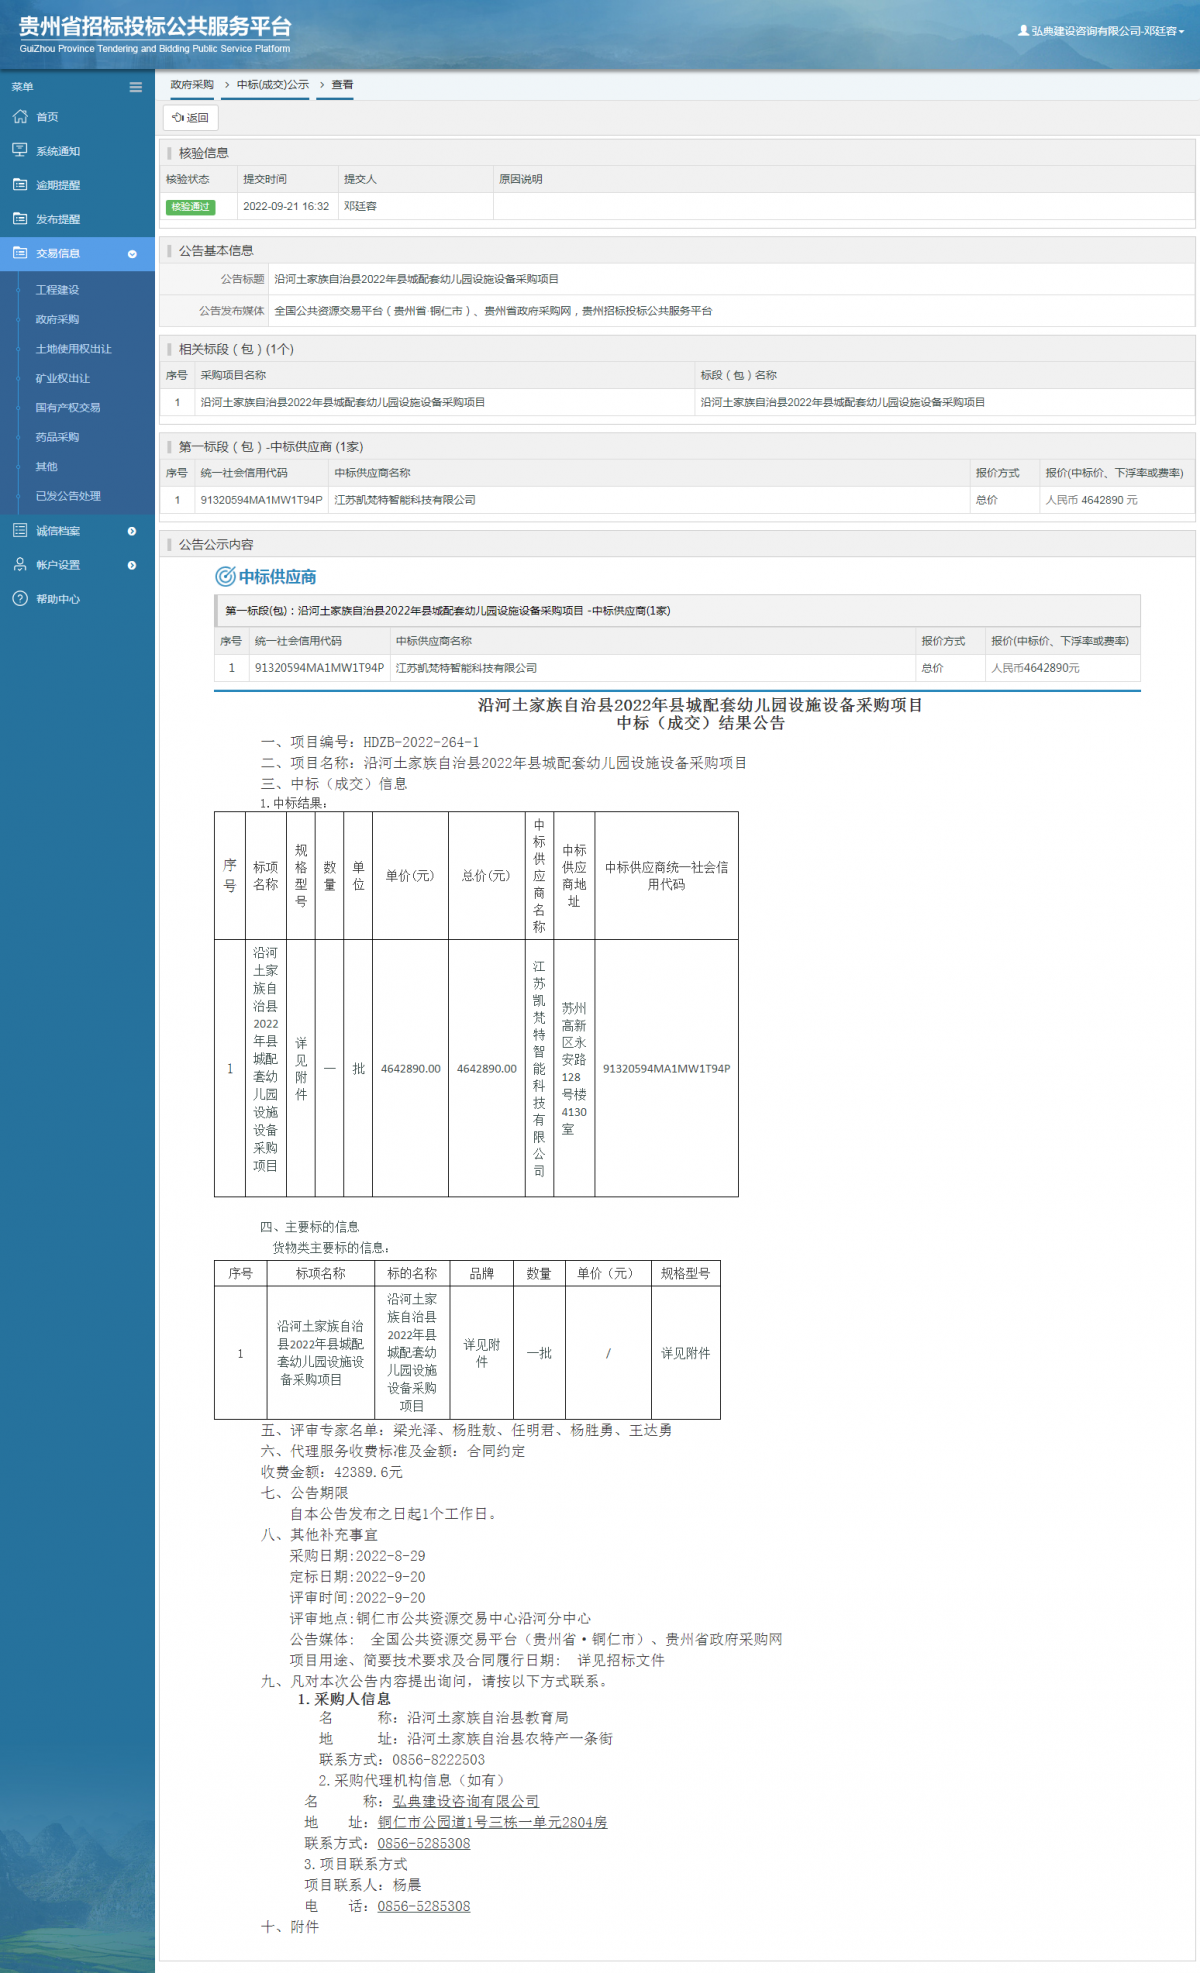
Task: Click the 公告基本信息 section header
Action: click(216, 251)
